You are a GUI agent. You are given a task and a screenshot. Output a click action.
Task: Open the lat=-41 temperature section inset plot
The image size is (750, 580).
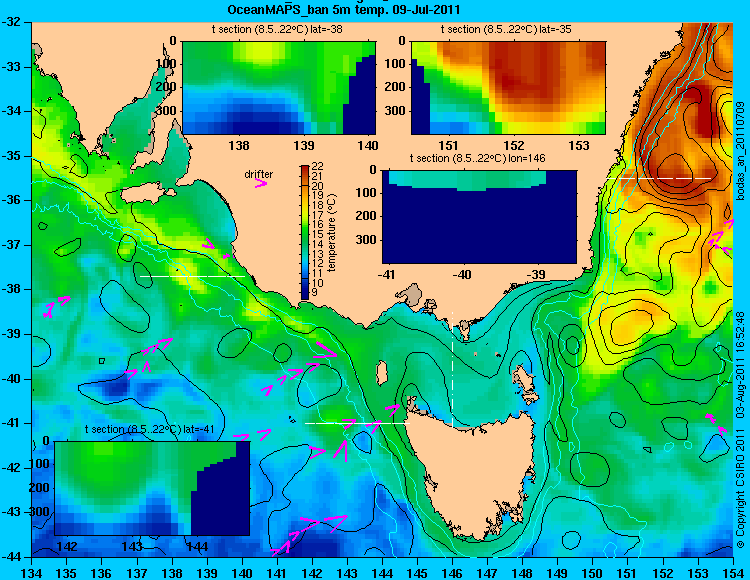[x=152, y=488]
